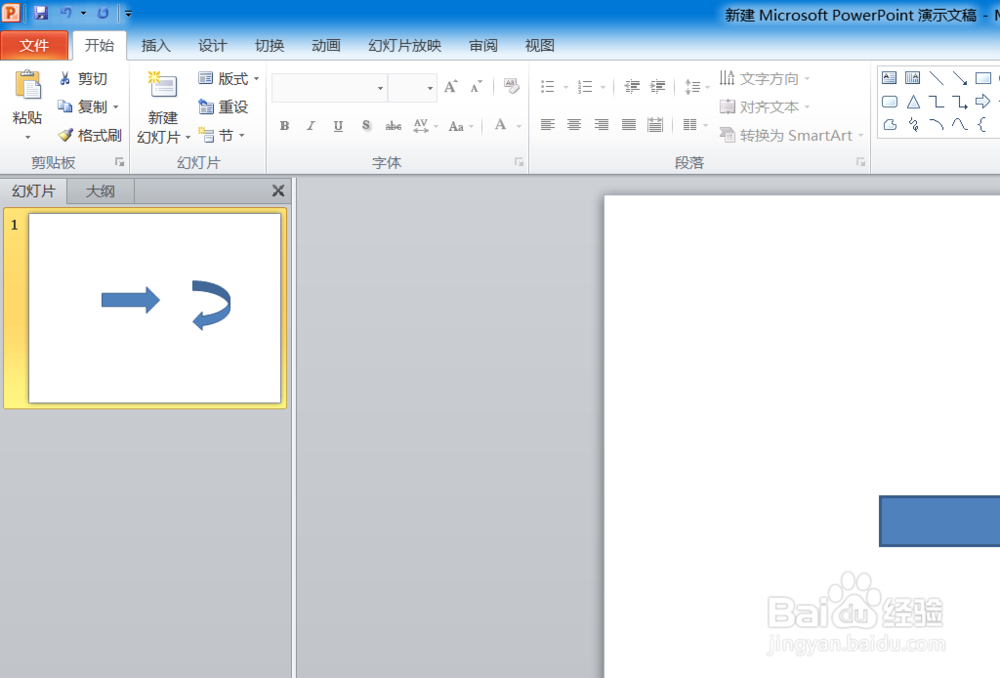Click the Undo arrow icon

66,13
